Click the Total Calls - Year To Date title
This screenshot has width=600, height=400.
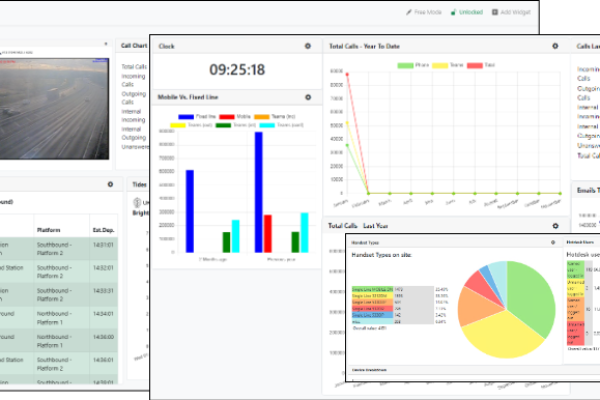coord(364,46)
